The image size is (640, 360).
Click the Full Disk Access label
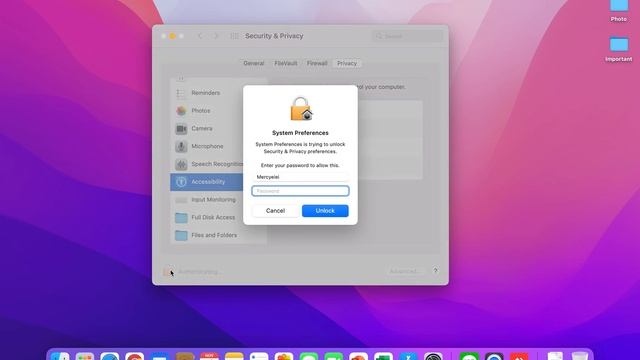tap(213, 217)
